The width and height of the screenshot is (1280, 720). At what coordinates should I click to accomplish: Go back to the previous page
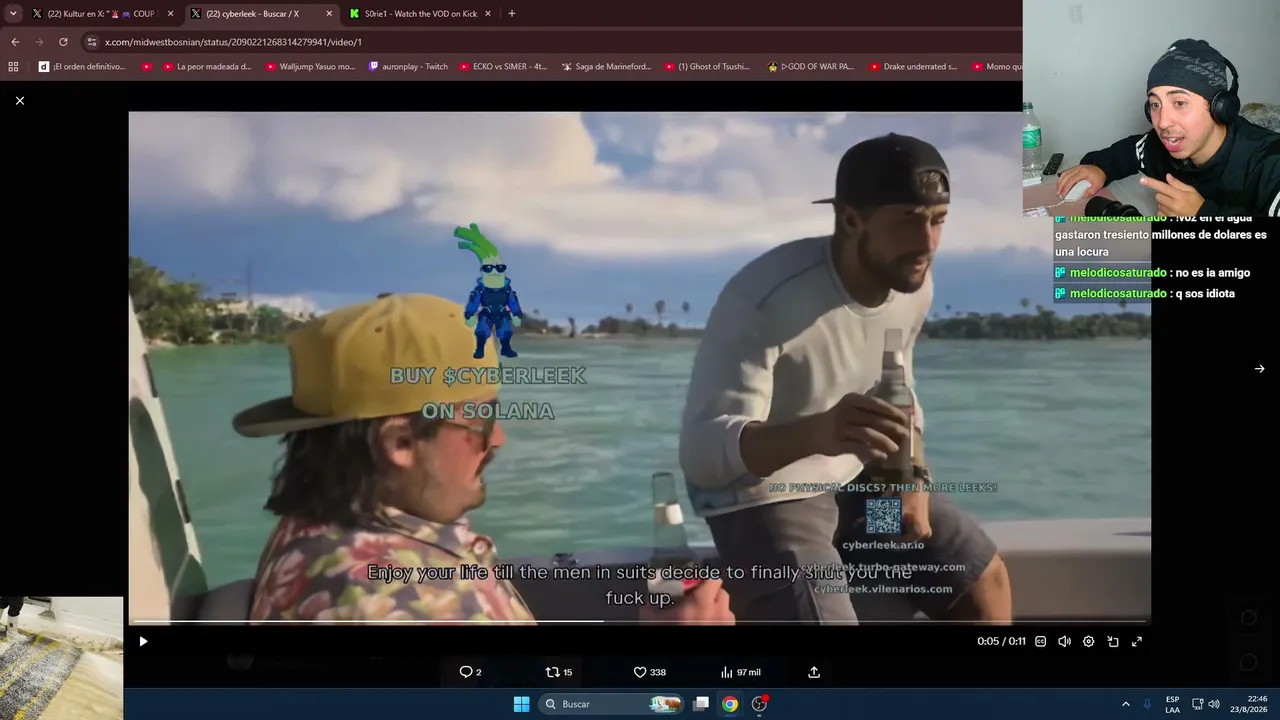point(15,42)
